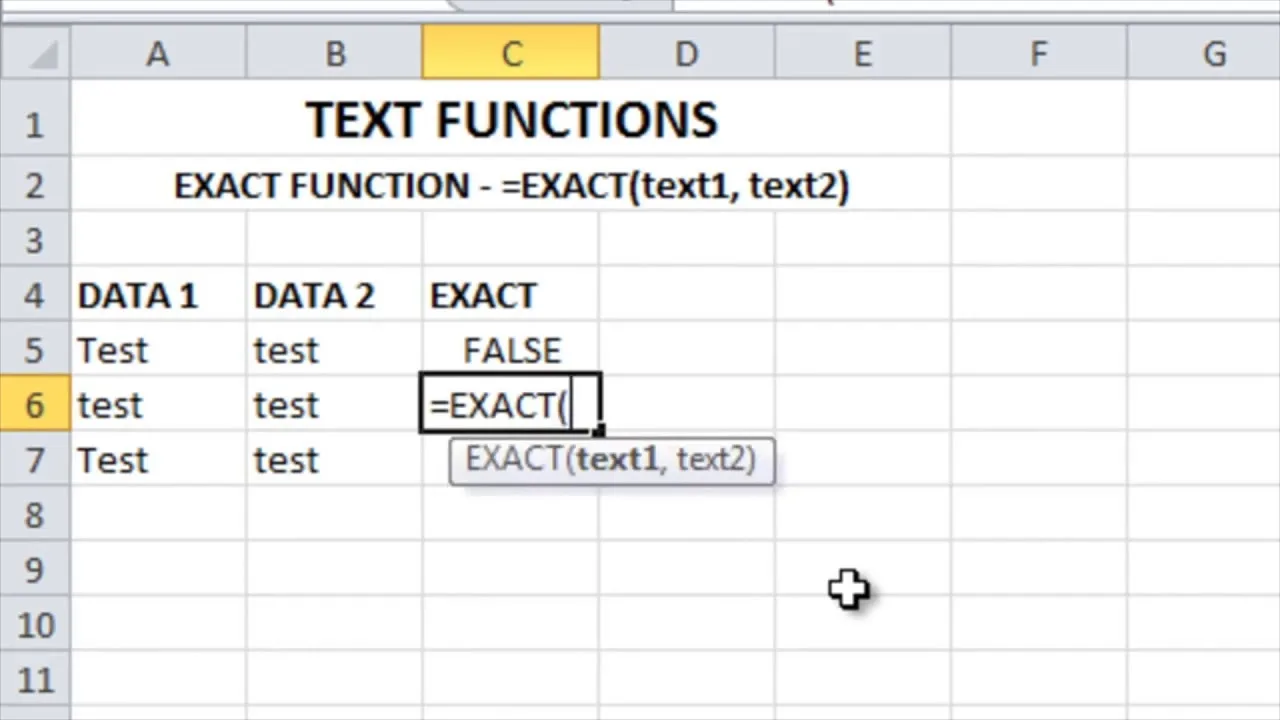1280x720 pixels.
Task: Select row 11 header
Action: 35,680
